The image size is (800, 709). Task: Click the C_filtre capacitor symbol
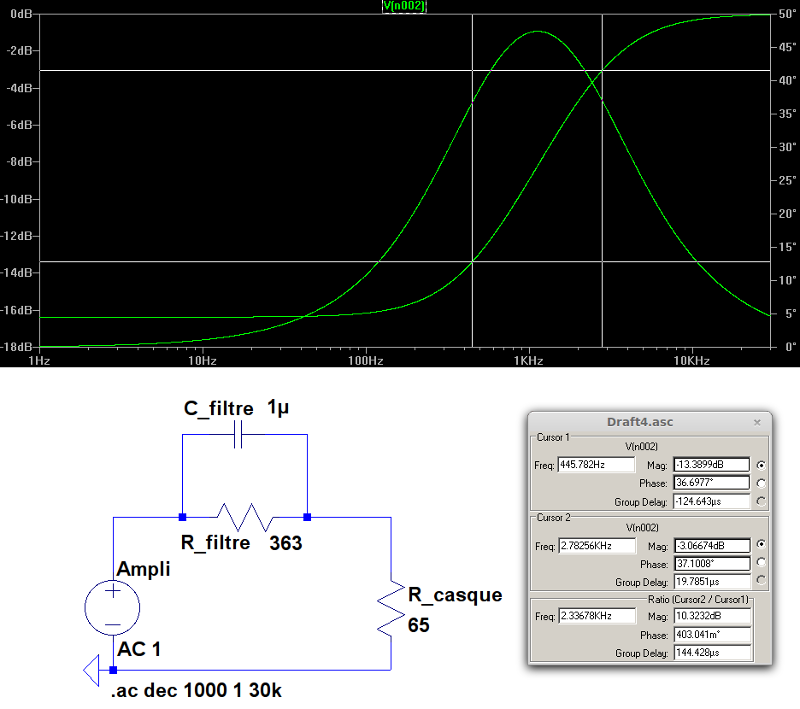[x=238, y=436]
